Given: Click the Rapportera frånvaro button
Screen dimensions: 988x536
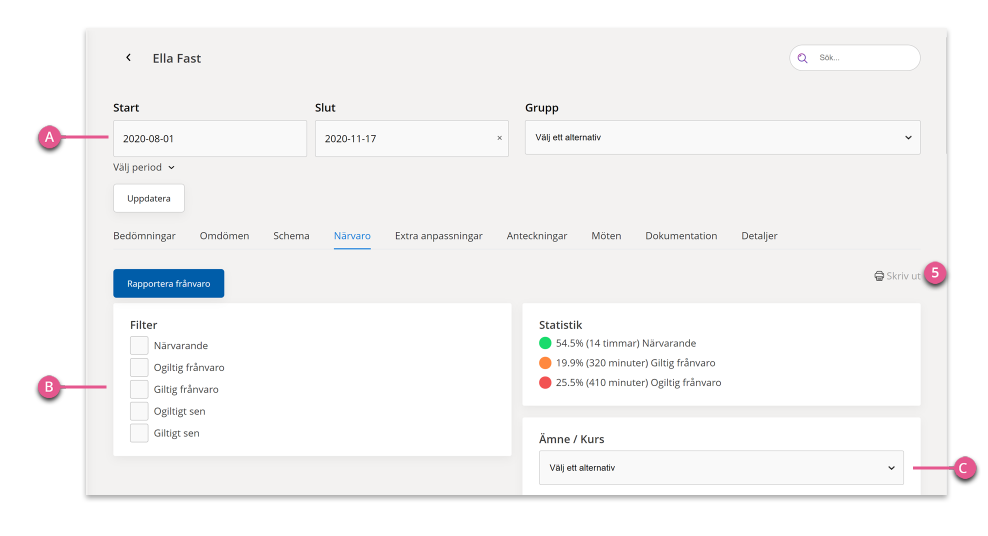Looking at the screenshot, I should [x=169, y=283].
